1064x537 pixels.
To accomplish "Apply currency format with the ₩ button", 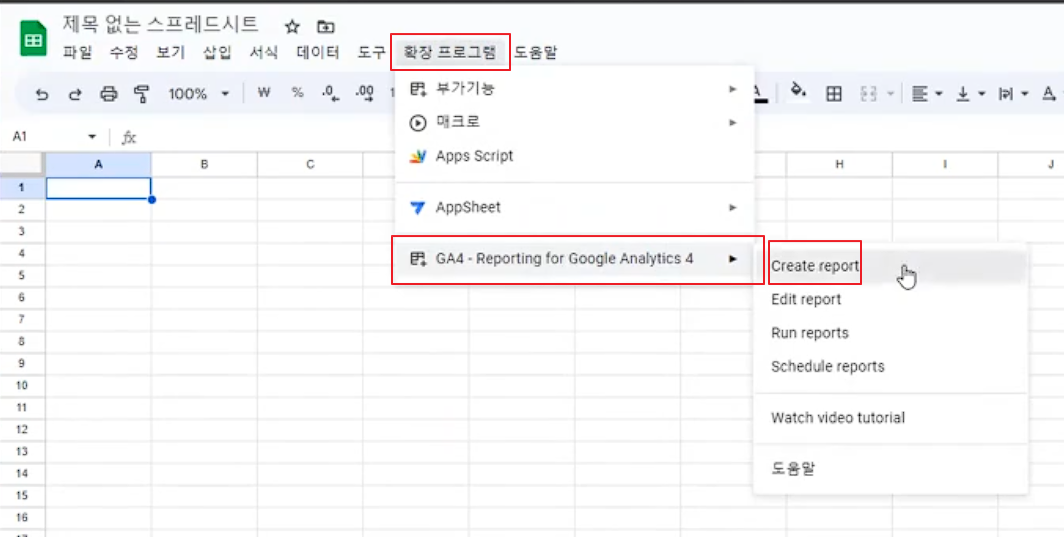I will click(264, 93).
